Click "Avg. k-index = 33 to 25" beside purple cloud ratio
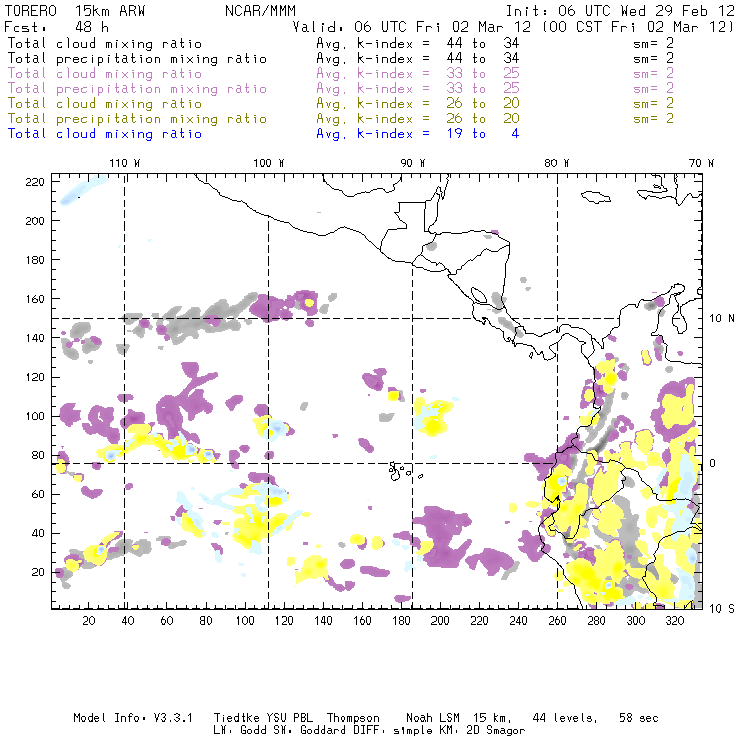 tap(418, 74)
